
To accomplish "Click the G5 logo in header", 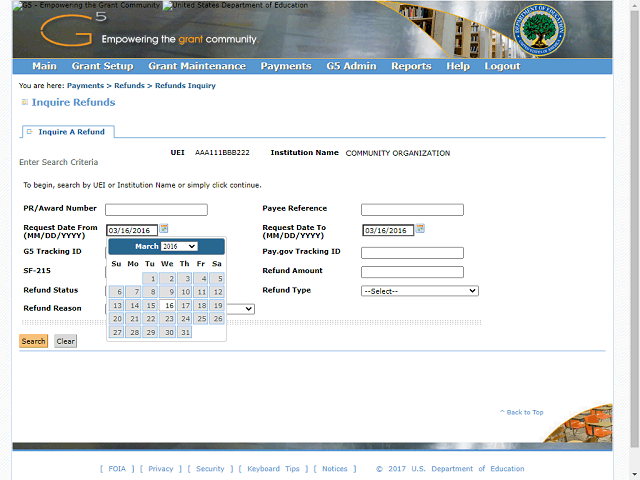I will pyautogui.click(x=74, y=29).
